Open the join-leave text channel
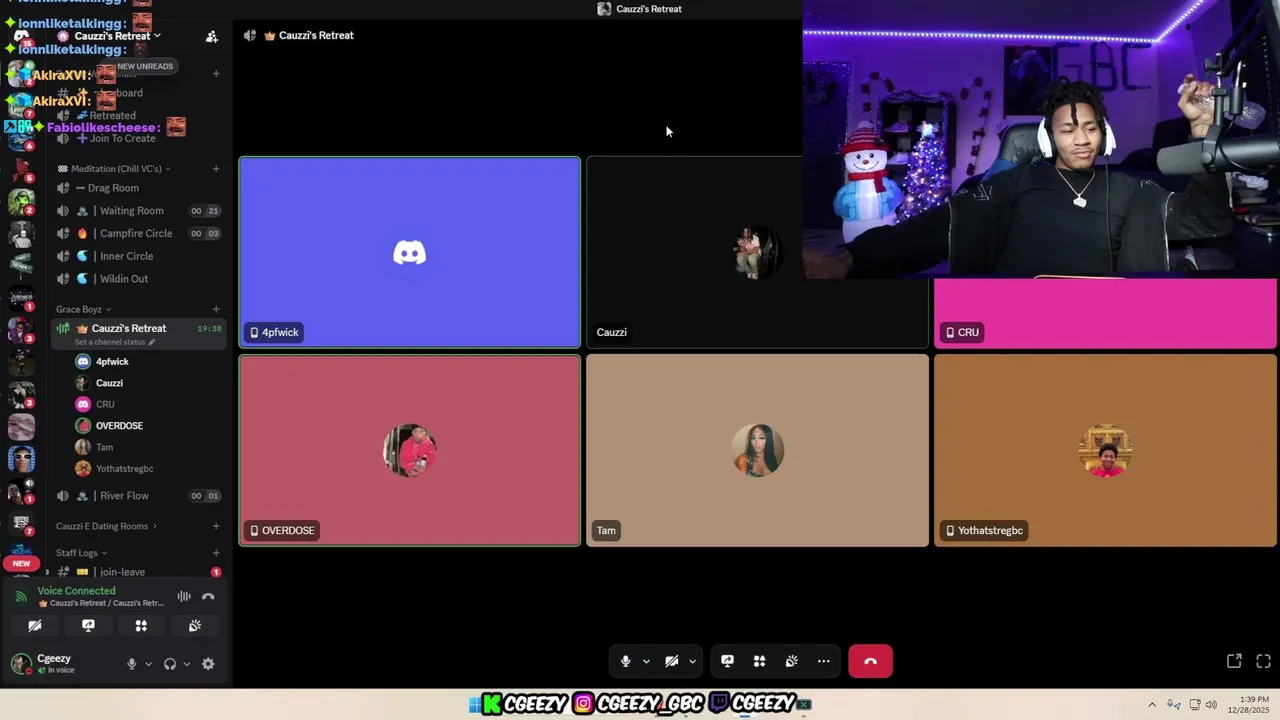Viewport: 1280px width, 720px height. (x=138, y=572)
